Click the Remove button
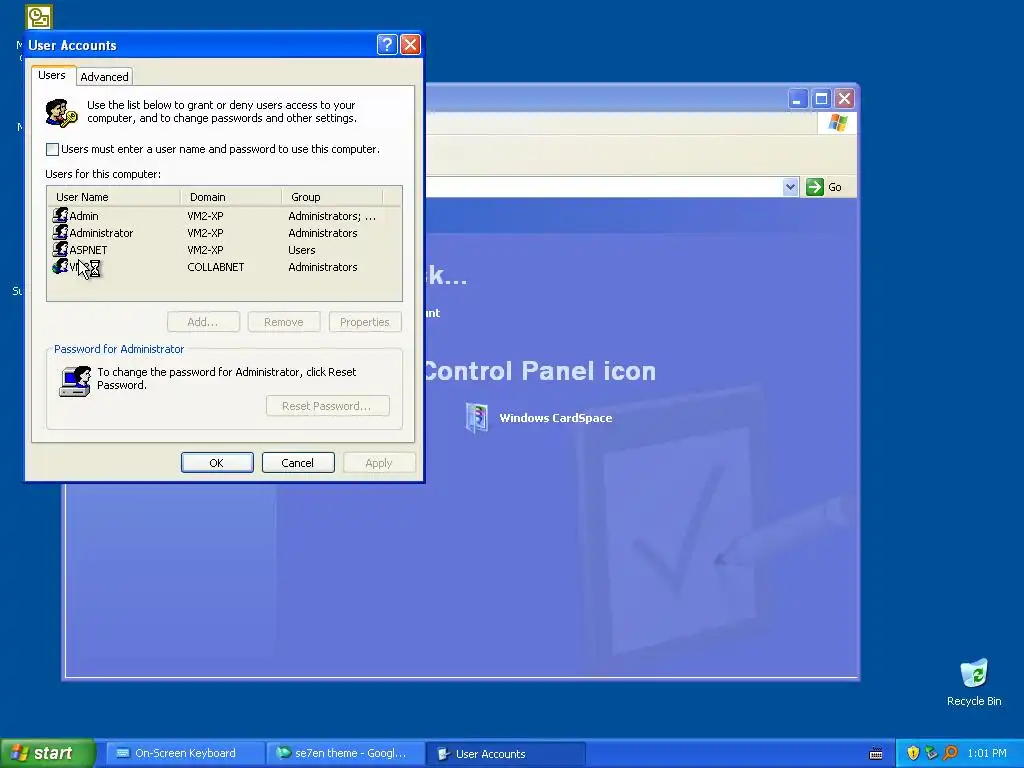1024x768 pixels. pyautogui.click(x=283, y=322)
